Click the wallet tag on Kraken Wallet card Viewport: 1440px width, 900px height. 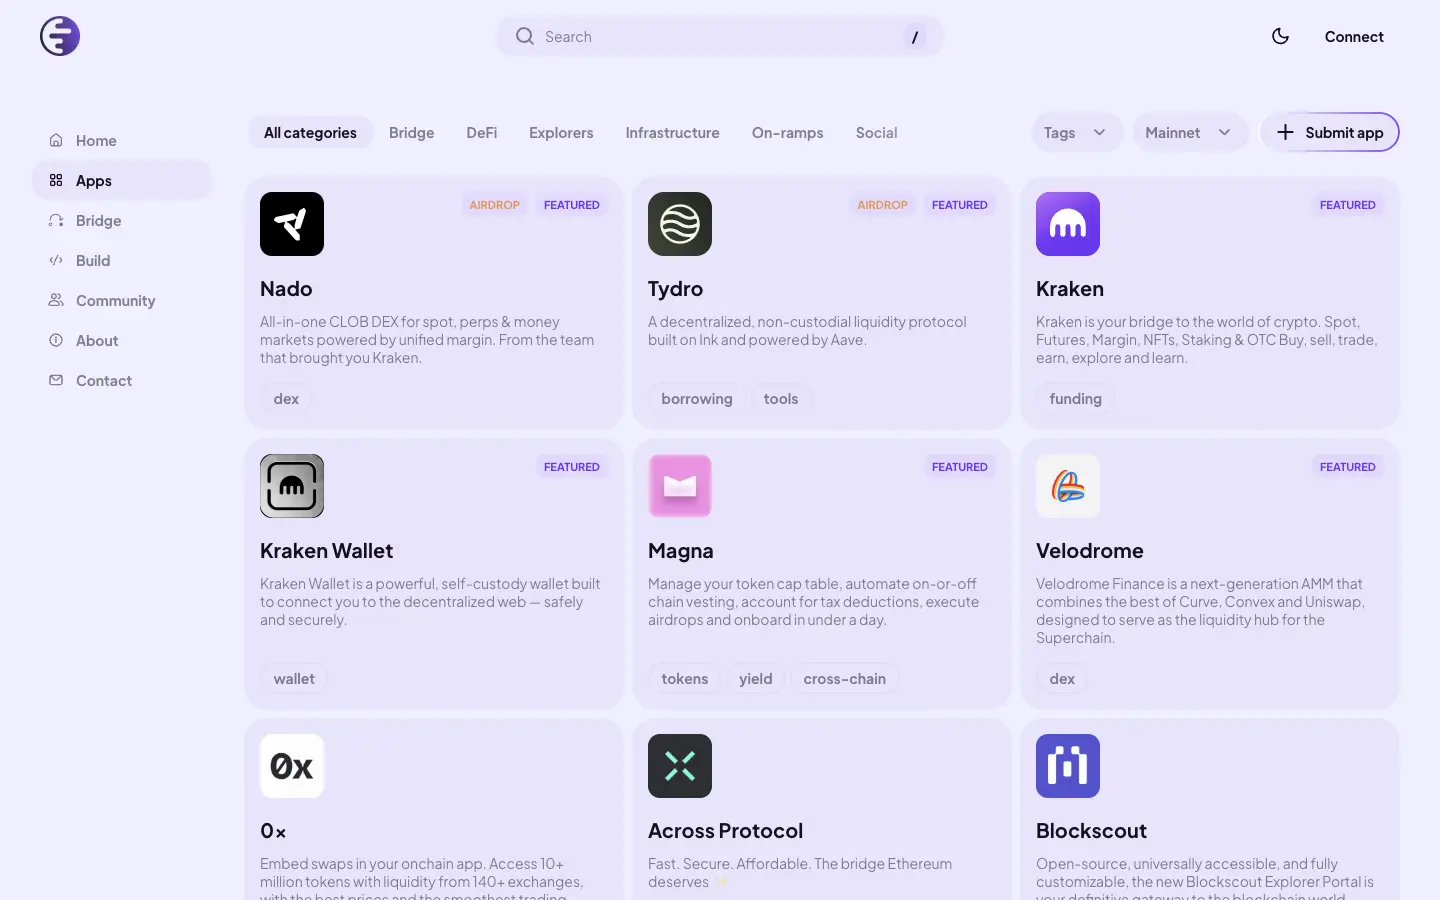click(294, 678)
